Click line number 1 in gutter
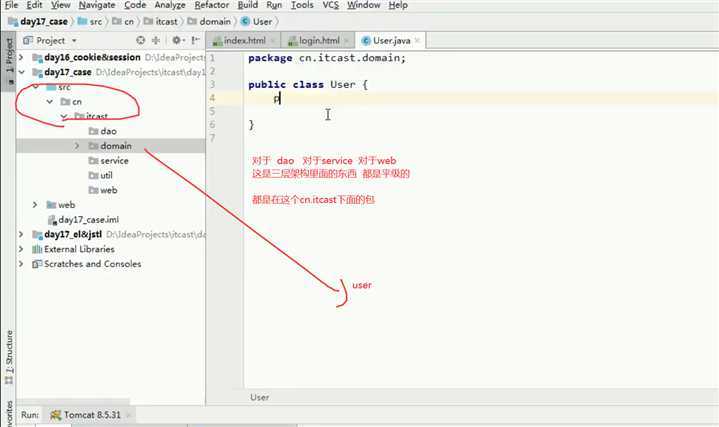The image size is (719, 427). (x=212, y=58)
